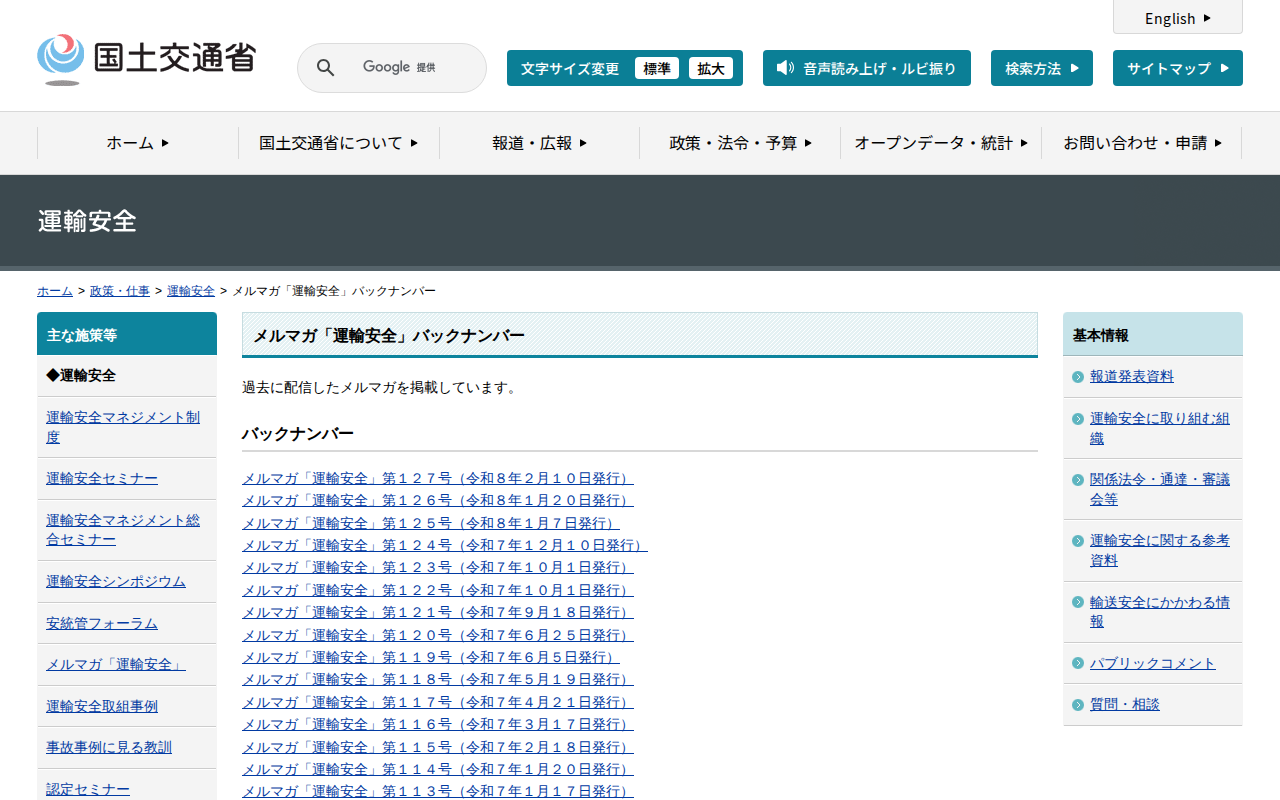
Task: Open メルマガ 第127号 back number link
Action: click(437, 478)
